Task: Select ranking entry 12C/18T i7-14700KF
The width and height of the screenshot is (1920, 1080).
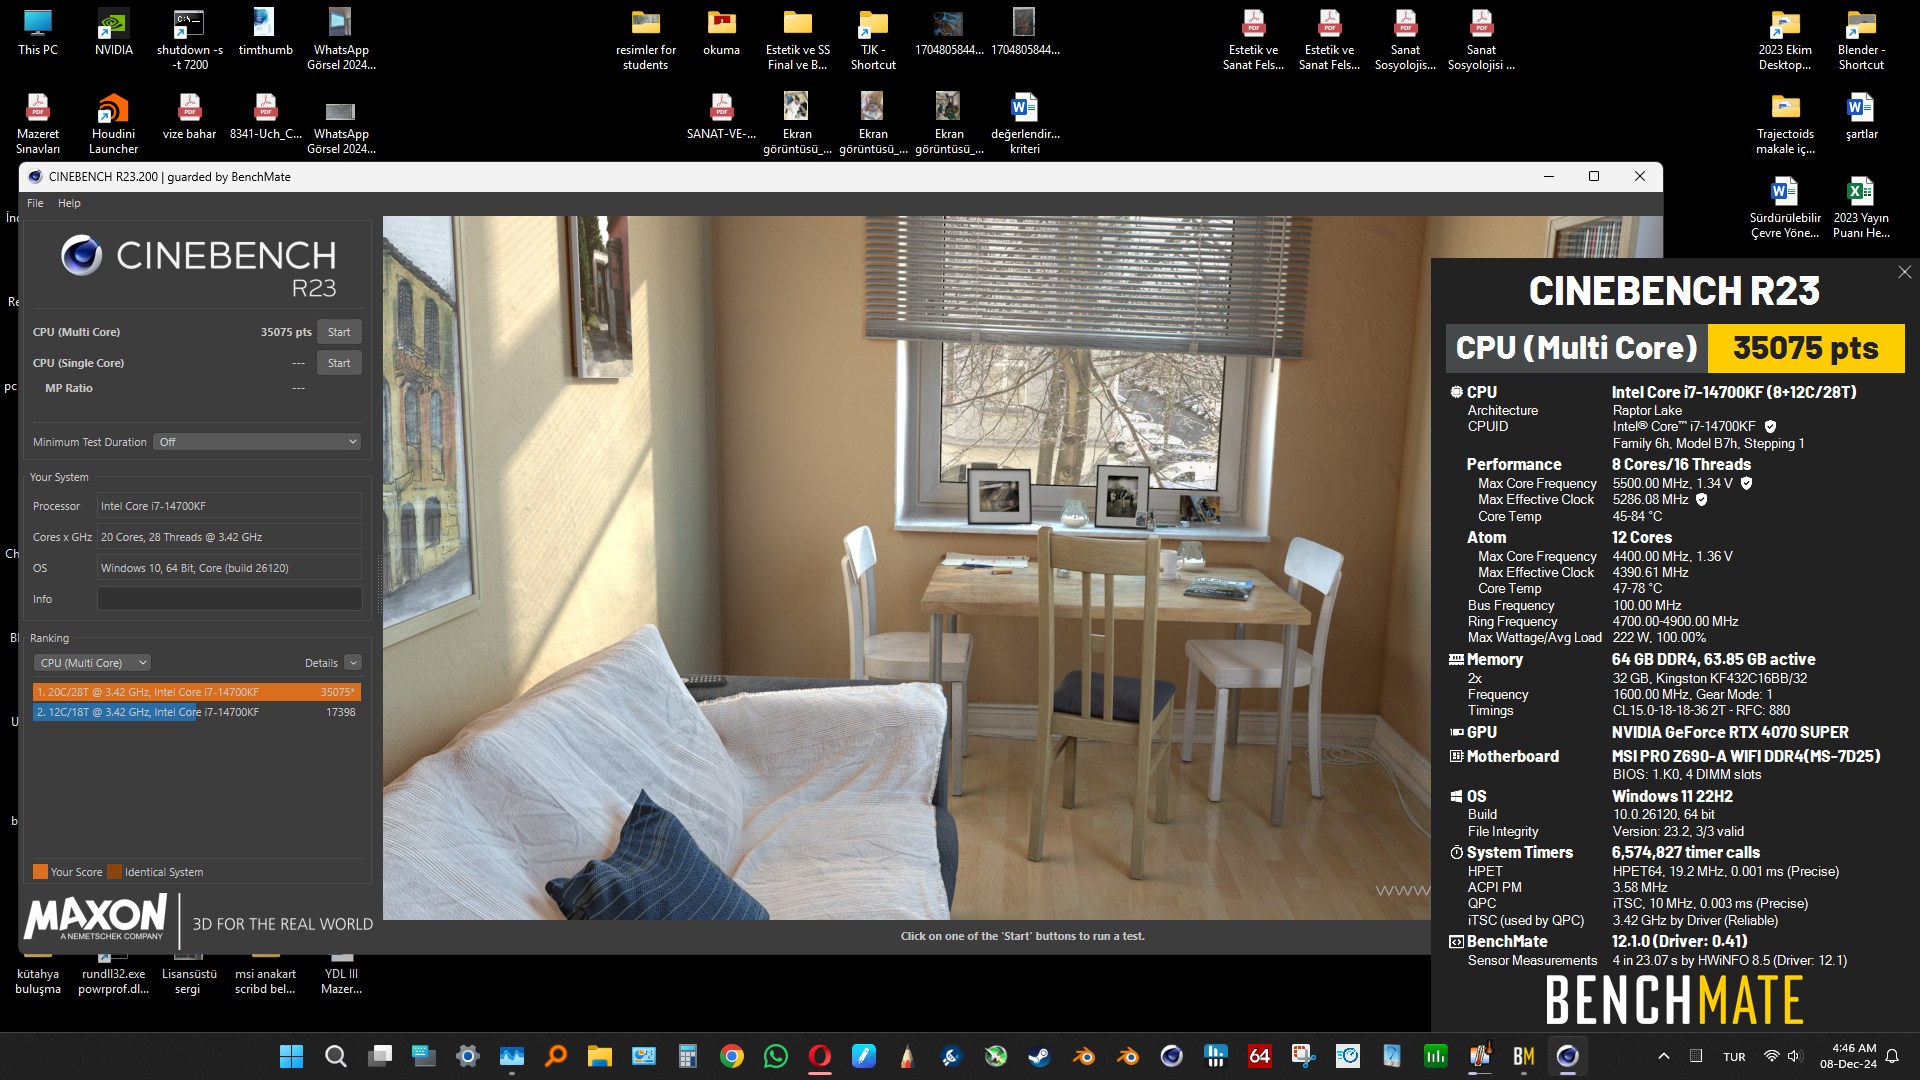Action: (197, 712)
